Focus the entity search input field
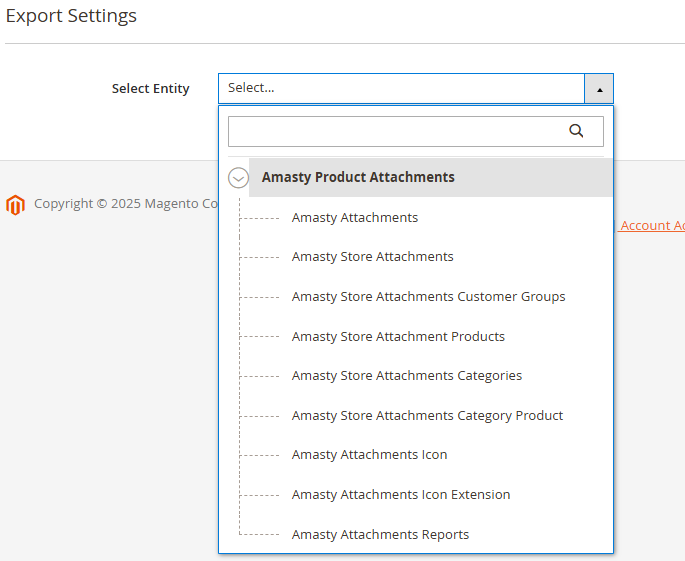This screenshot has height=561, width=685. point(415,131)
